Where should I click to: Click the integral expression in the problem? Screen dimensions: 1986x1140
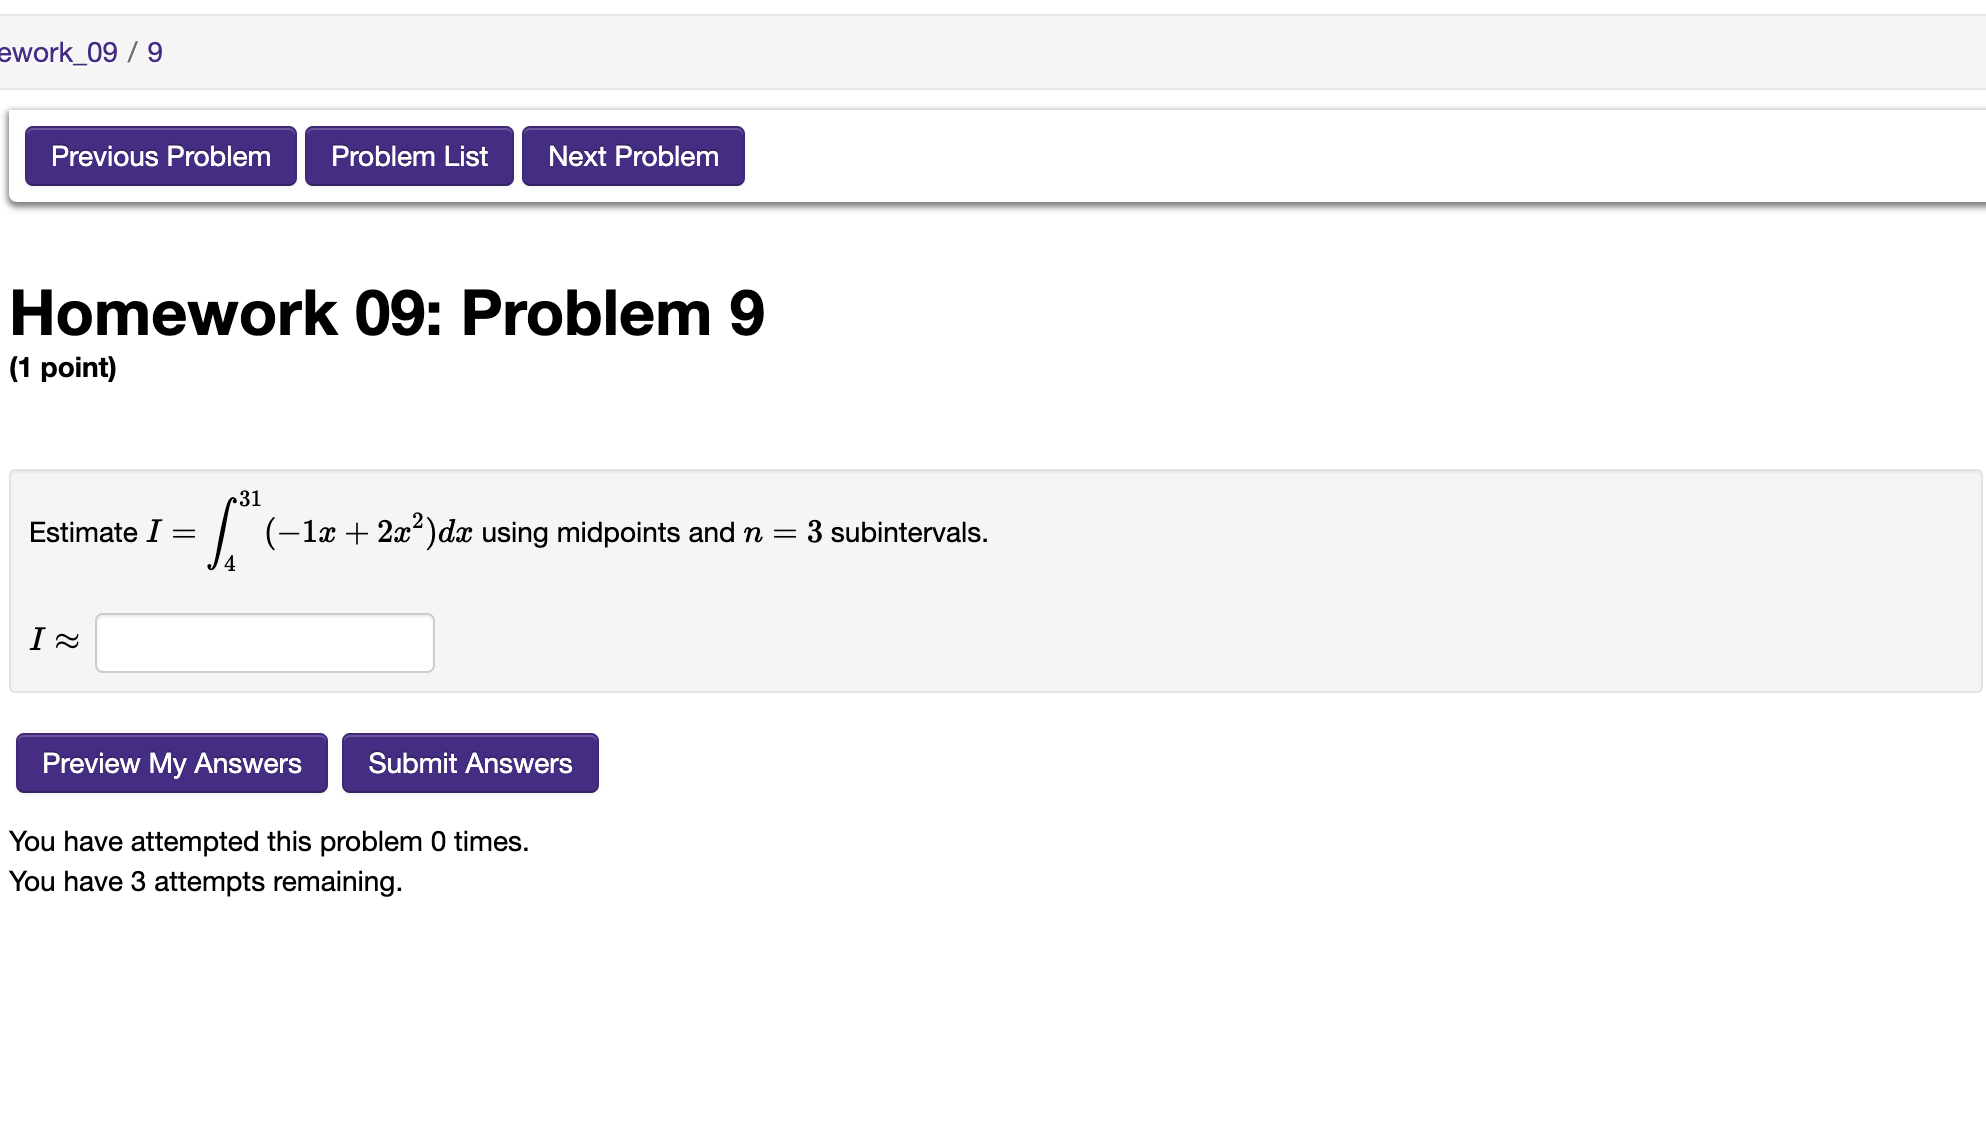[340, 530]
